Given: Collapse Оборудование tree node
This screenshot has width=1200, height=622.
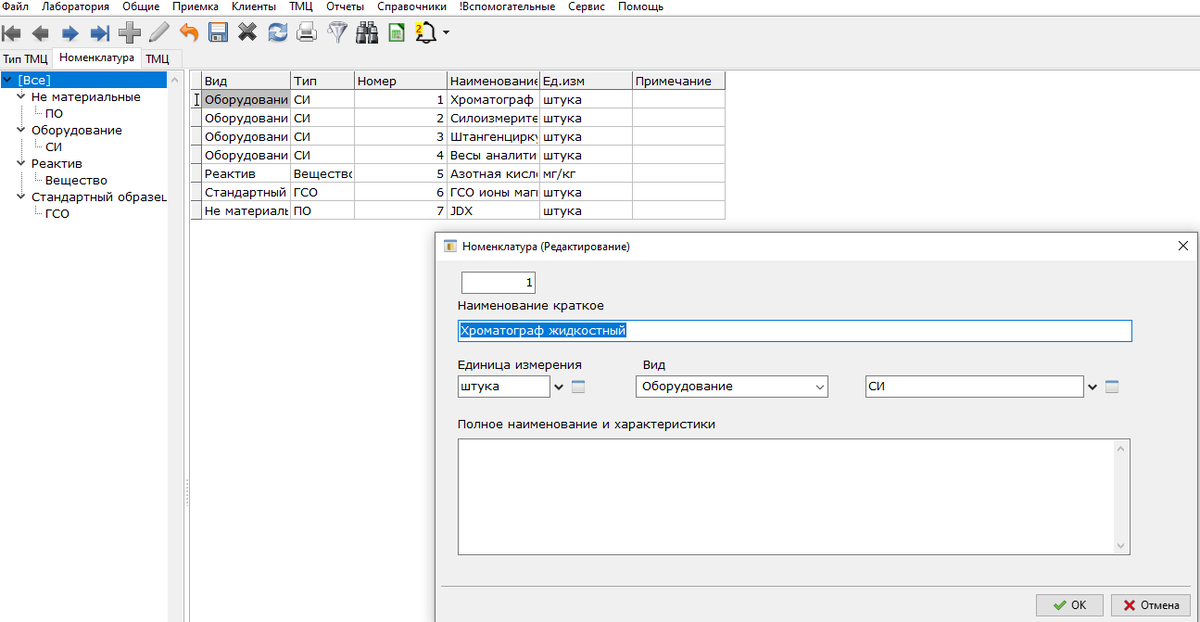Looking at the screenshot, I should 22,130.
